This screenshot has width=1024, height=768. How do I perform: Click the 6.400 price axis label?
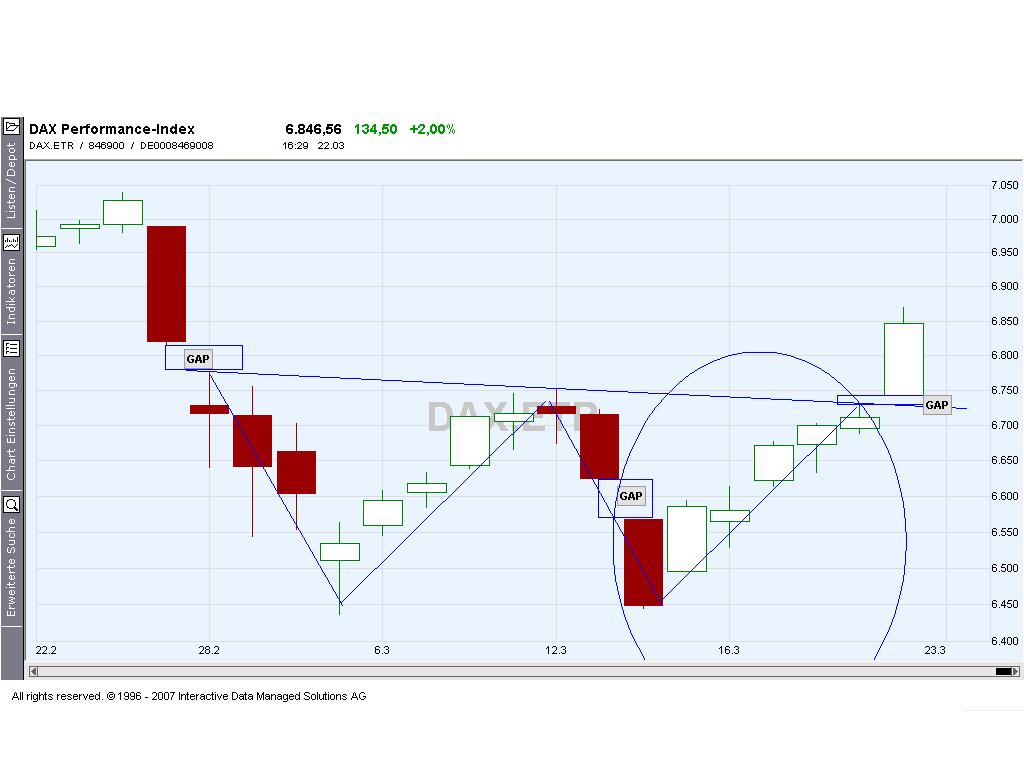(1004, 641)
